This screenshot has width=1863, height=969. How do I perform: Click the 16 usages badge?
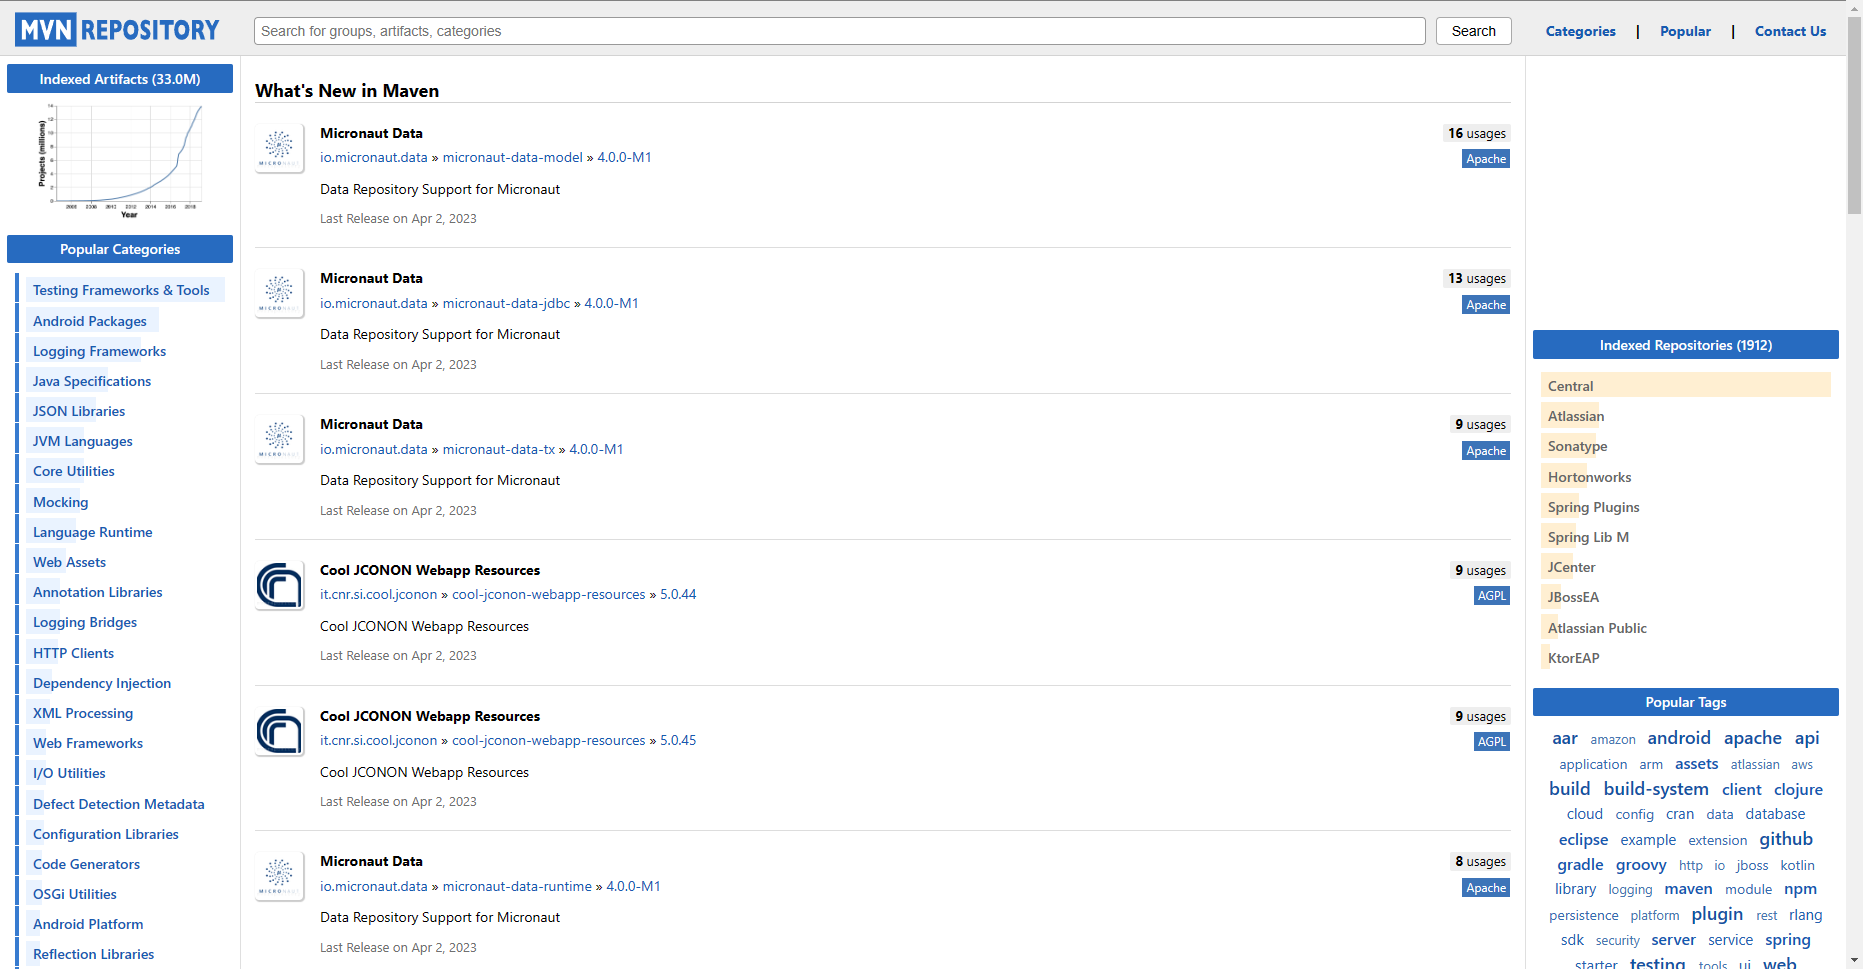[1477, 133]
